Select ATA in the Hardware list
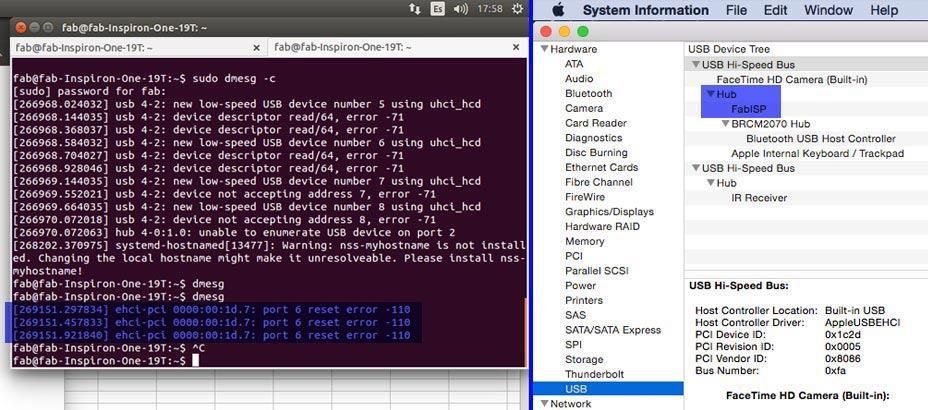Screen dimensions: 928x410 [574, 64]
